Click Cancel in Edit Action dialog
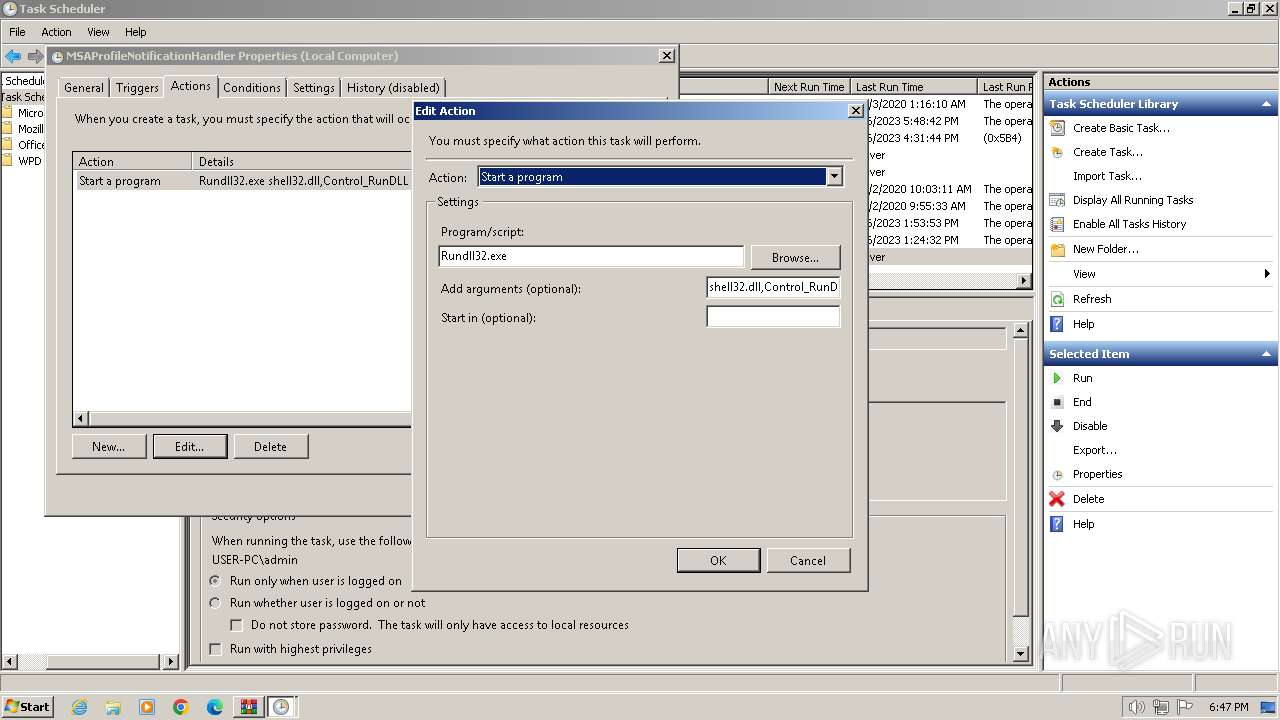Image resolution: width=1280 pixels, height=720 pixels. (x=808, y=561)
